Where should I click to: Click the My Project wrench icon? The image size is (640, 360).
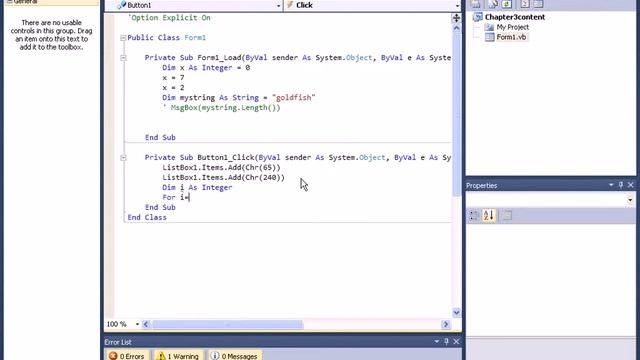pos(489,27)
